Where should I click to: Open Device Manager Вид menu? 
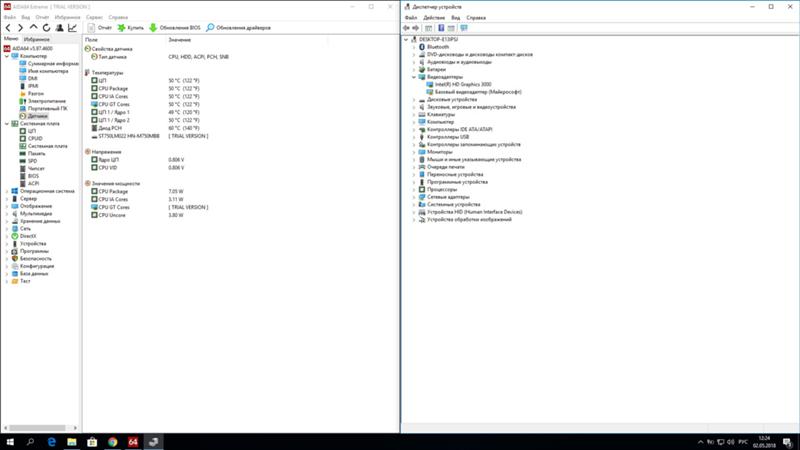[x=456, y=18]
